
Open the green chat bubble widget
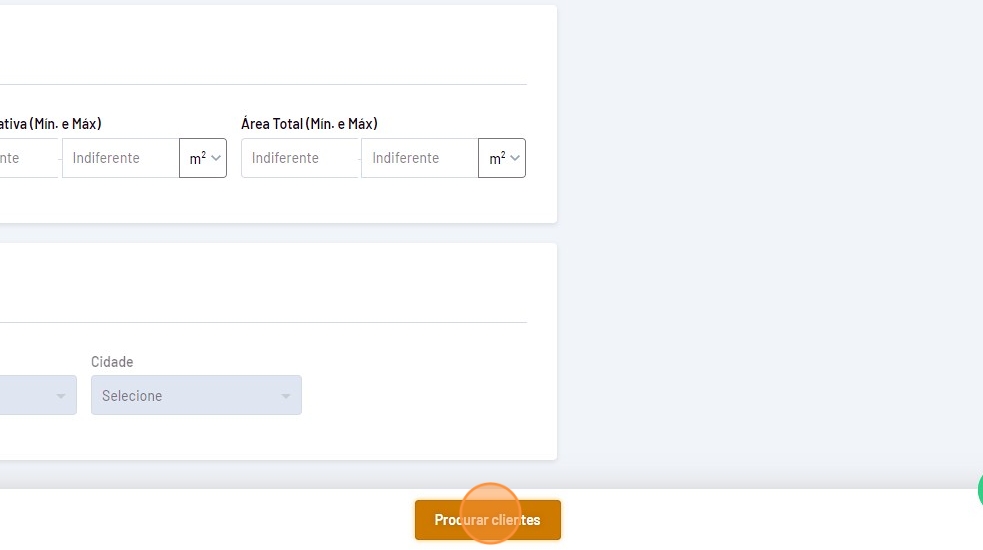pos(979,490)
